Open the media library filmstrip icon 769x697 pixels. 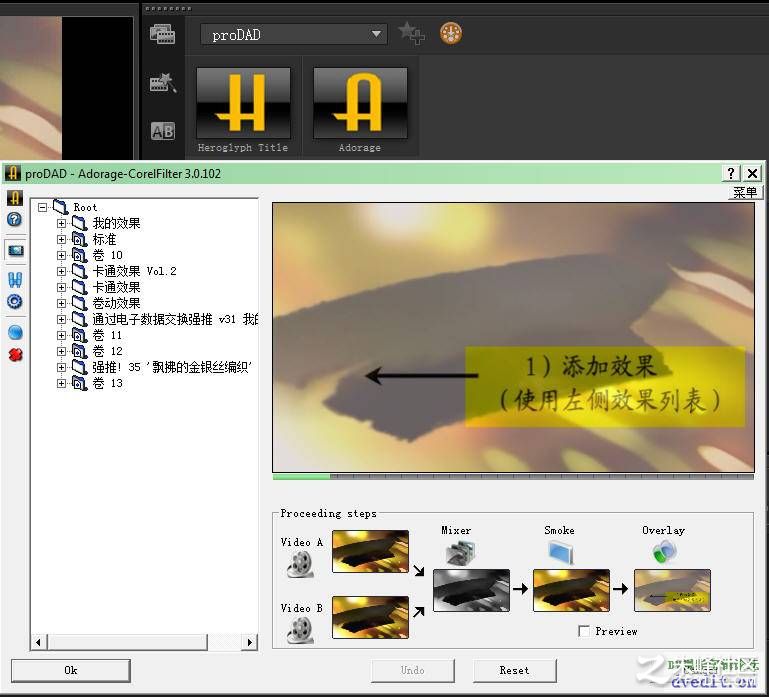point(162,34)
